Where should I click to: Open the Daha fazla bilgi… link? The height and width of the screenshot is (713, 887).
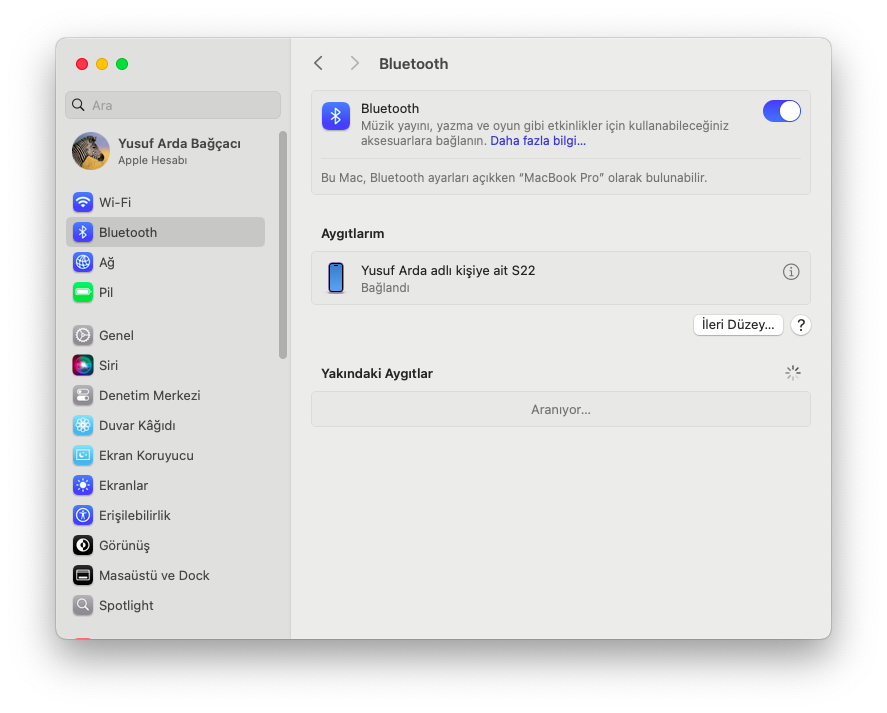coord(538,141)
